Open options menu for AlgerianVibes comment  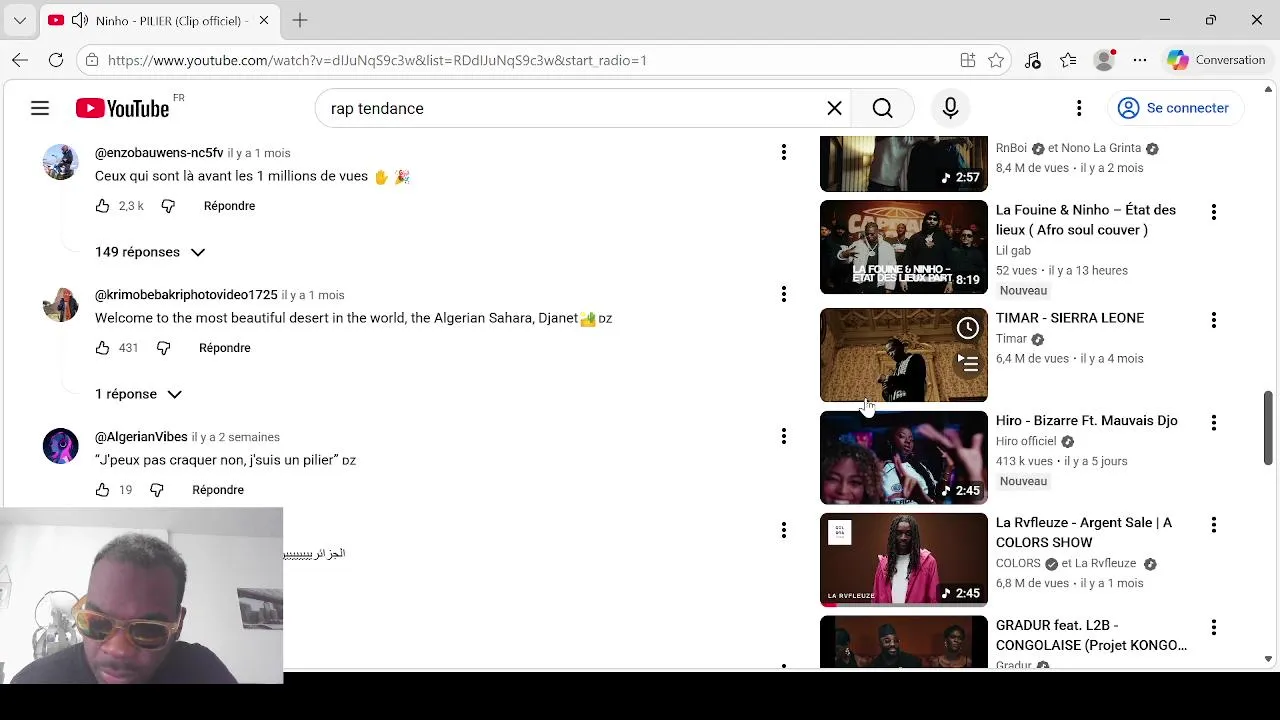pos(784,436)
